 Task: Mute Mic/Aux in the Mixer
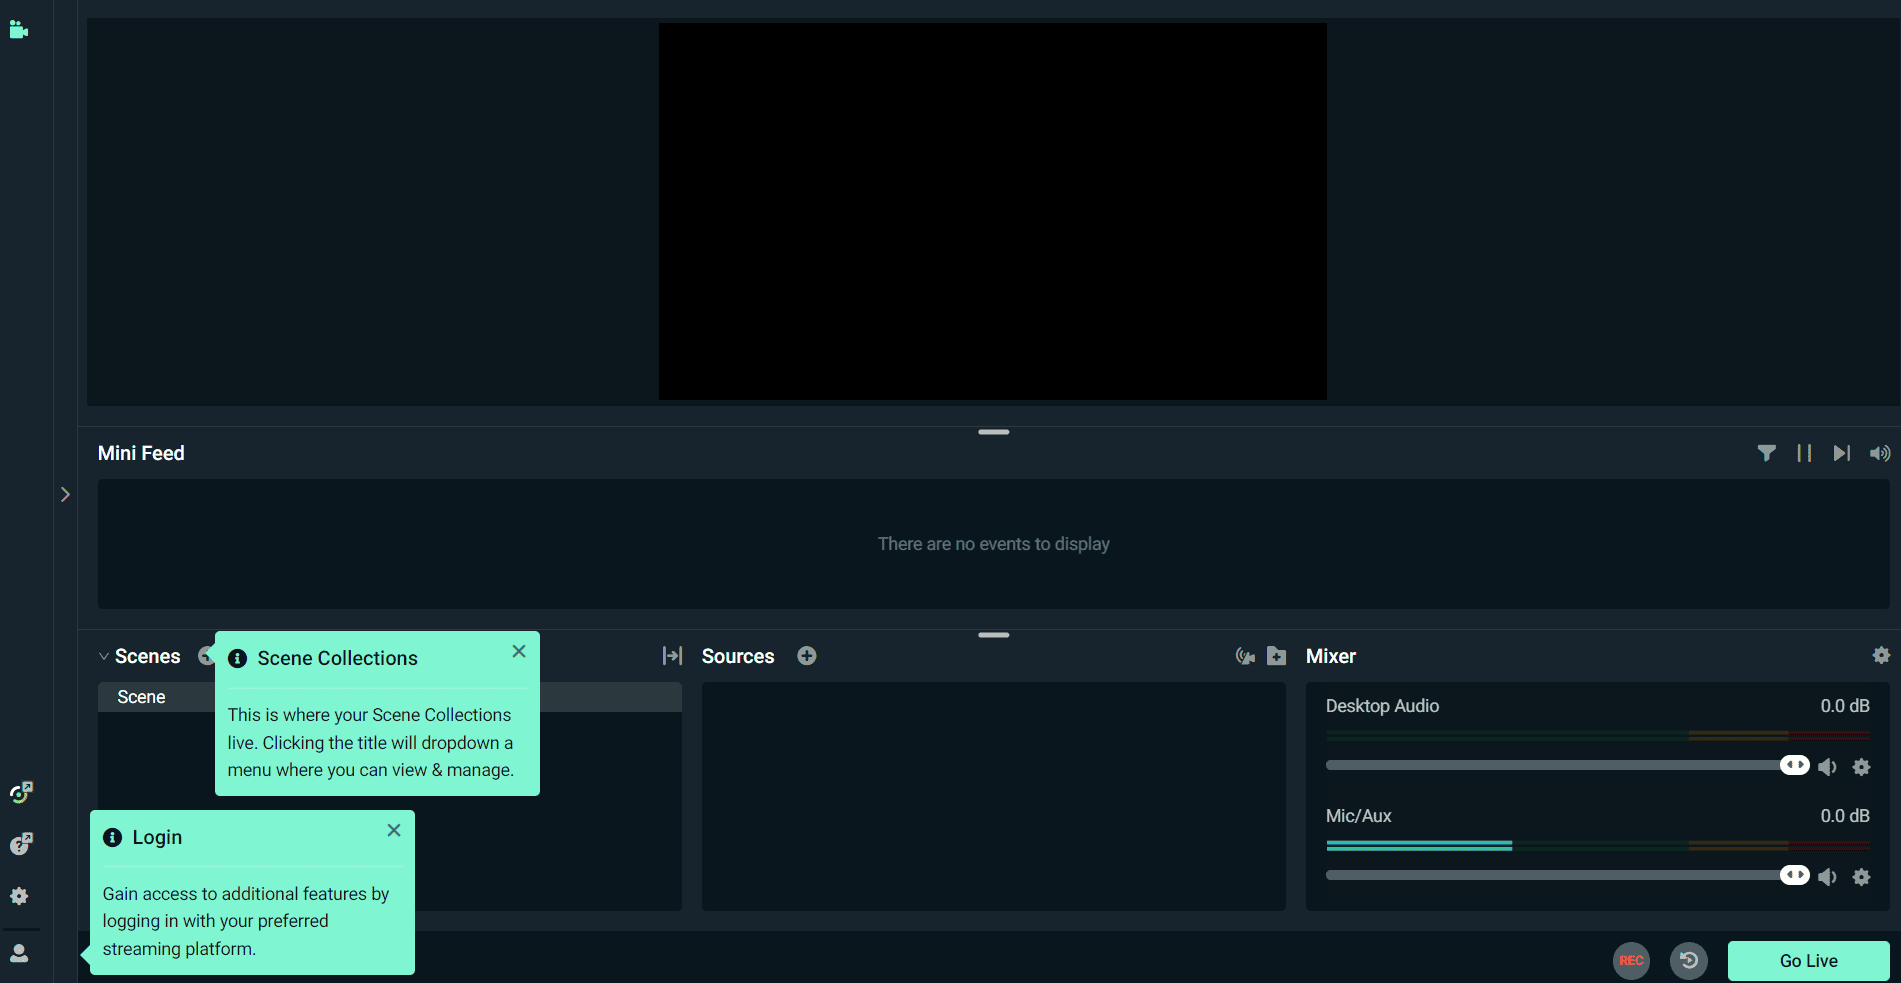1827,877
